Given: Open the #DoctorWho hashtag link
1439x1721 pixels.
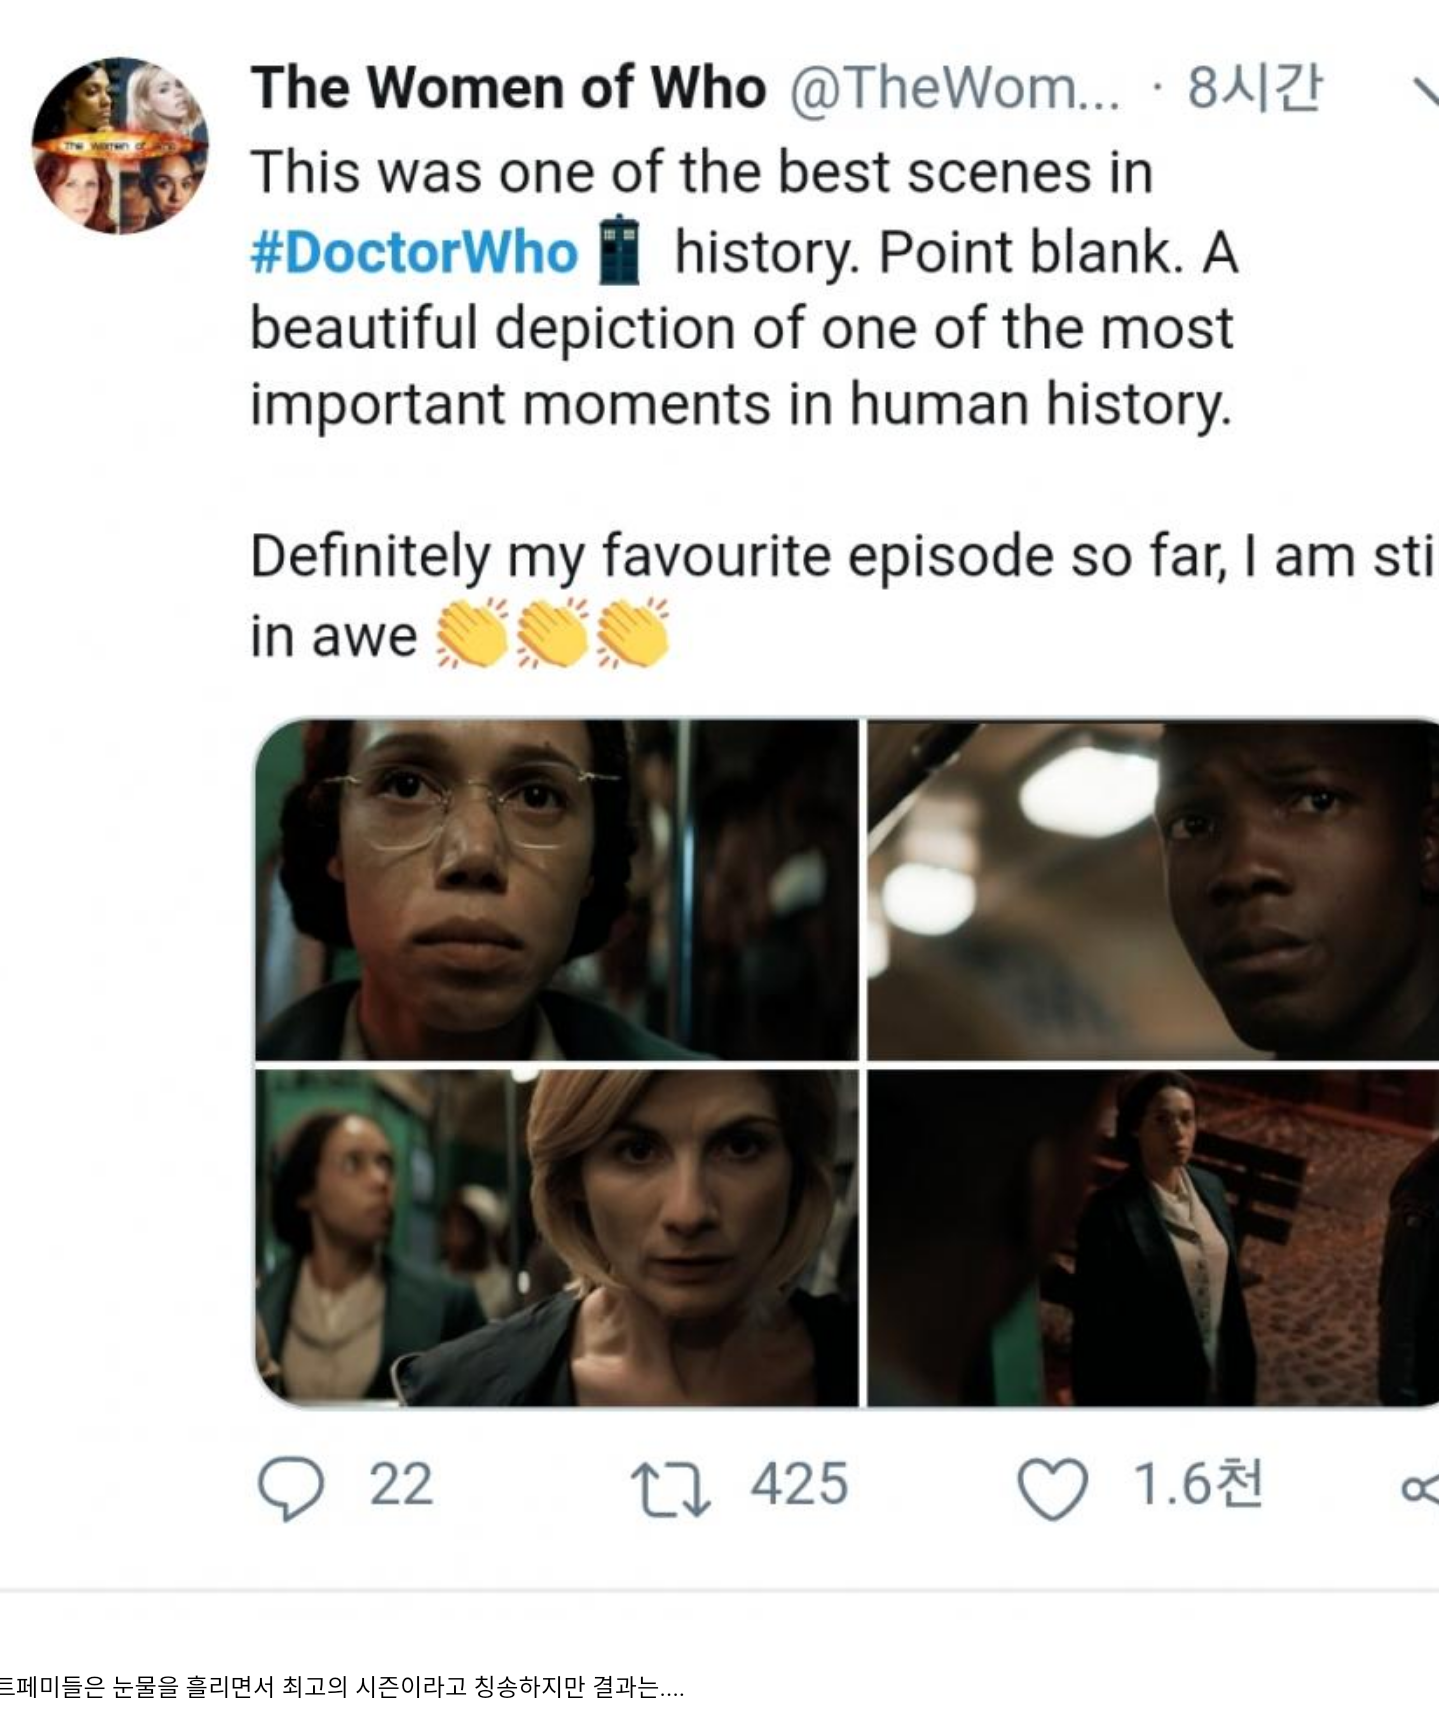Looking at the screenshot, I should click(414, 251).
